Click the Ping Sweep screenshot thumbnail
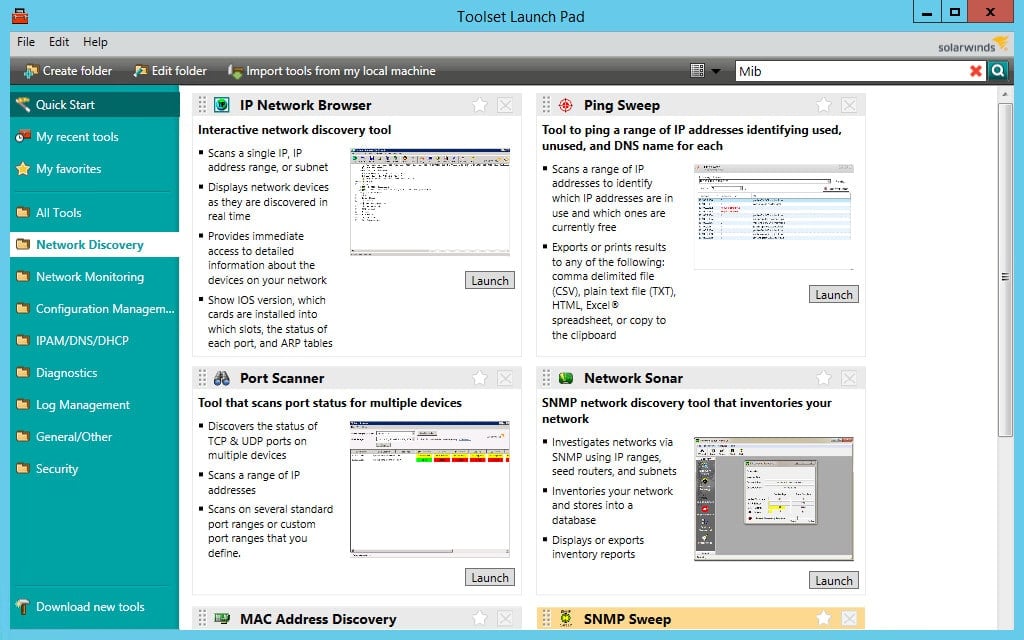The height and width of the screenshot is (640, 1024). coord(774,216)
